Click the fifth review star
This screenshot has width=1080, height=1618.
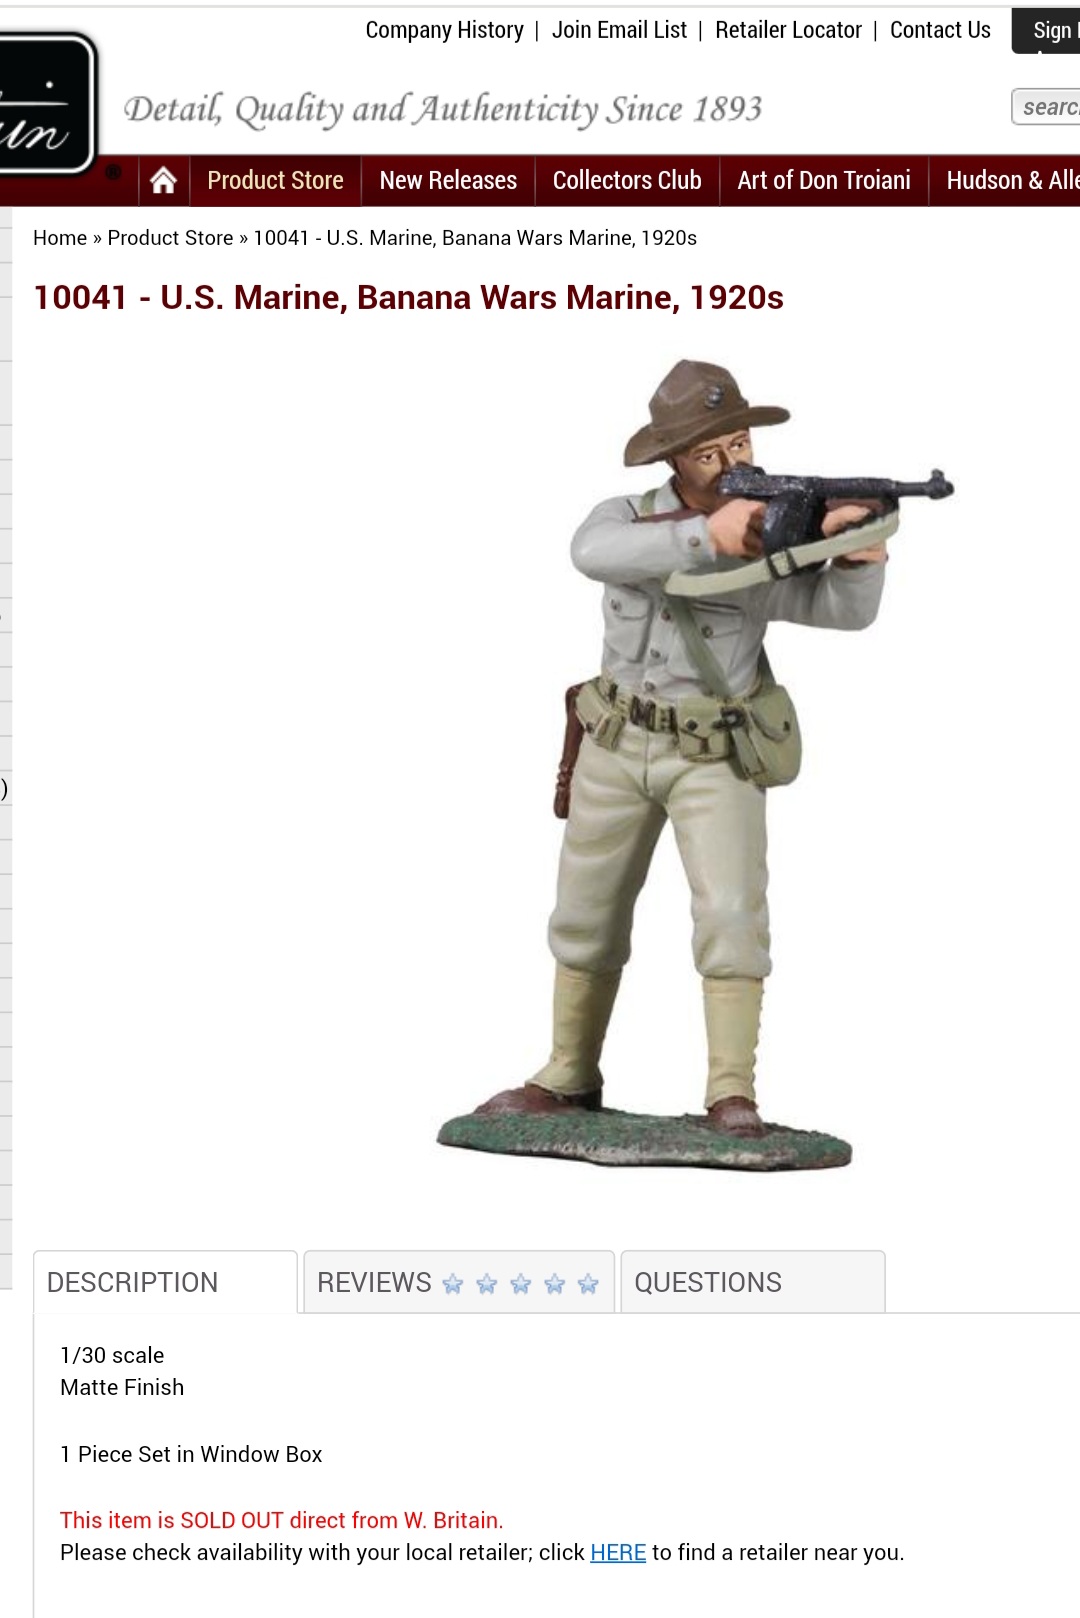(x=588, y=1283)
